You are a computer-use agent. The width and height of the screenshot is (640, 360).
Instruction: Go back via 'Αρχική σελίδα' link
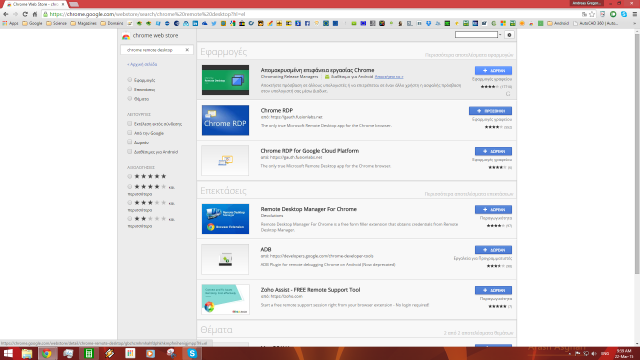[142, 64]
